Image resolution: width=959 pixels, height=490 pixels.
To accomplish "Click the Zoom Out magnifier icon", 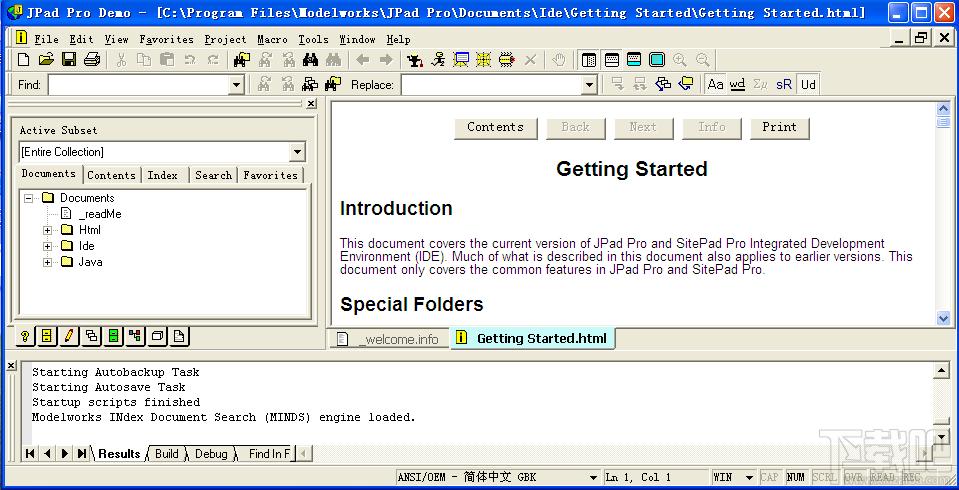I will pos(702,59).
